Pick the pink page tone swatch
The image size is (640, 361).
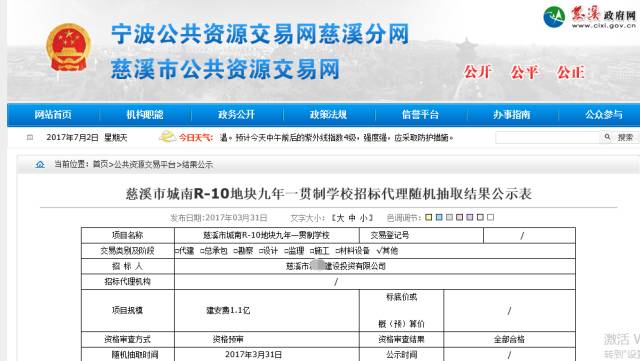460,217
